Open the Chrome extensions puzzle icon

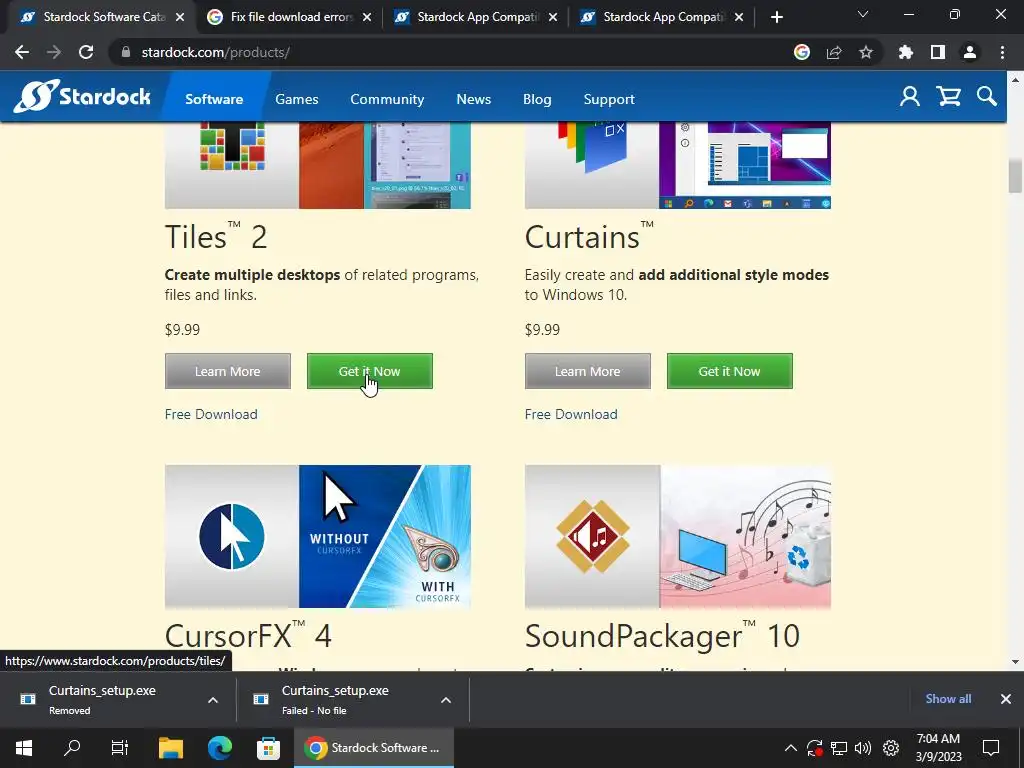click(906, 52)
